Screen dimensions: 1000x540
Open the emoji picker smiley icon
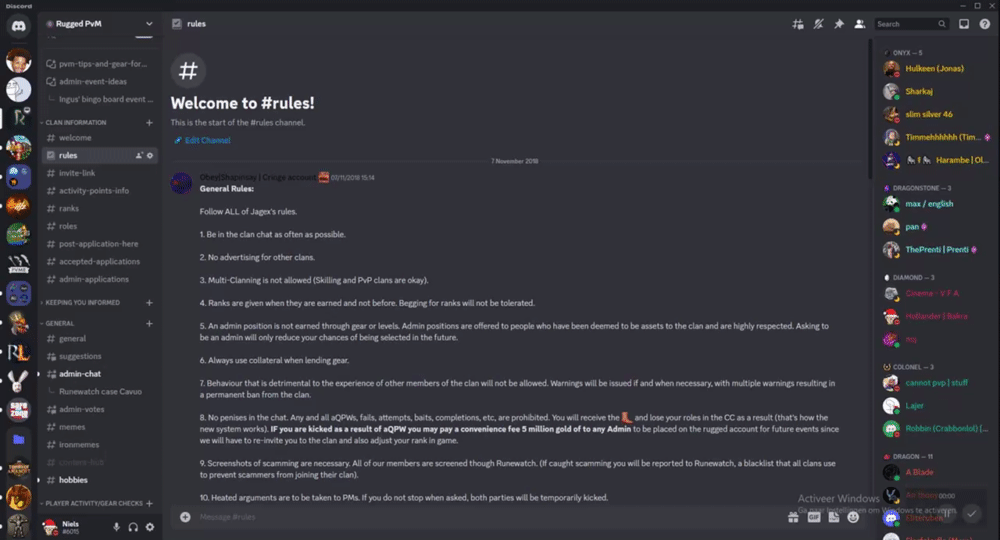click(x=853, y=517)
